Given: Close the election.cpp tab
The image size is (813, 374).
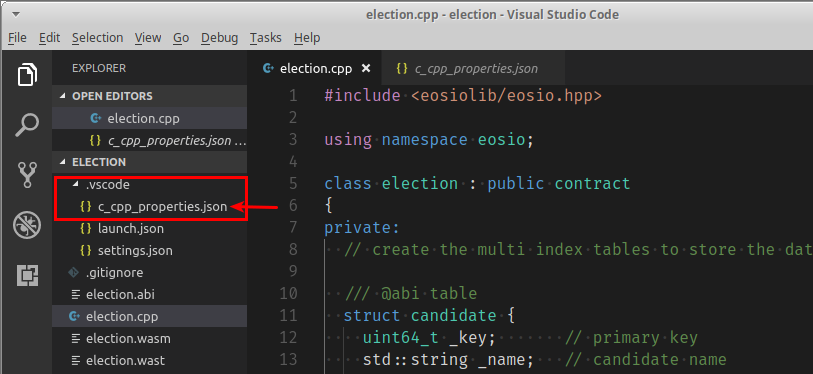Looking at the screenshot, I should pyautogui.click(x=366, y=68).
